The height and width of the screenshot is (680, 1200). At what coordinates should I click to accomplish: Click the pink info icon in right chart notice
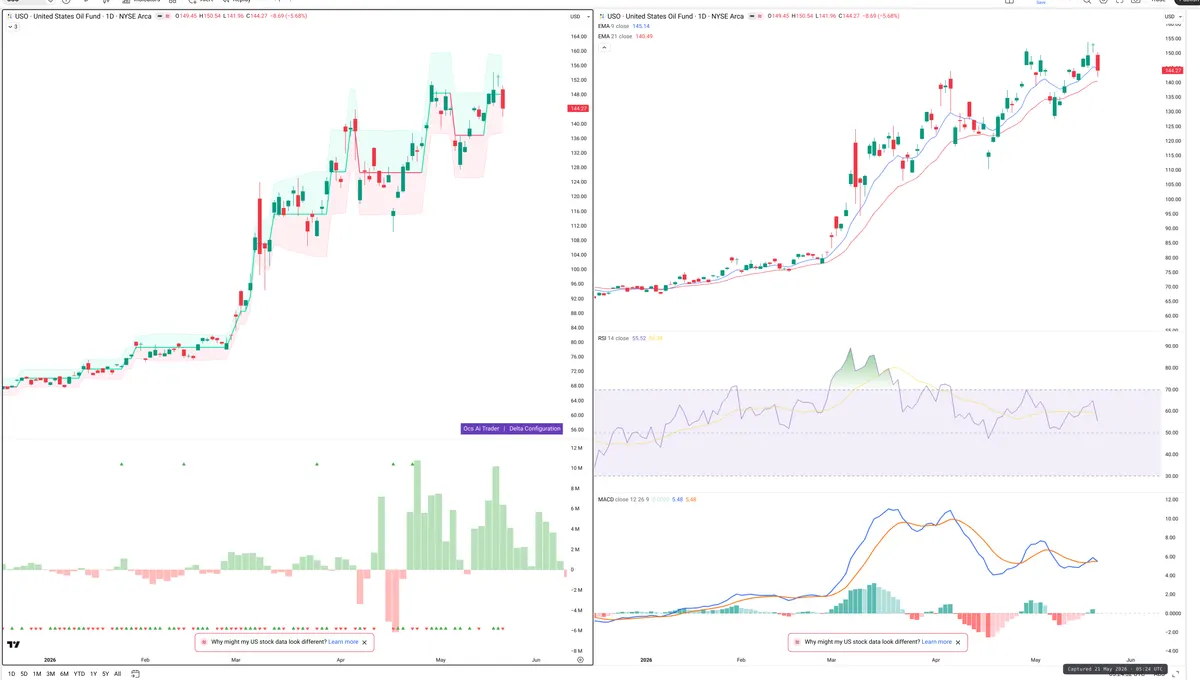tap(798, 642)
